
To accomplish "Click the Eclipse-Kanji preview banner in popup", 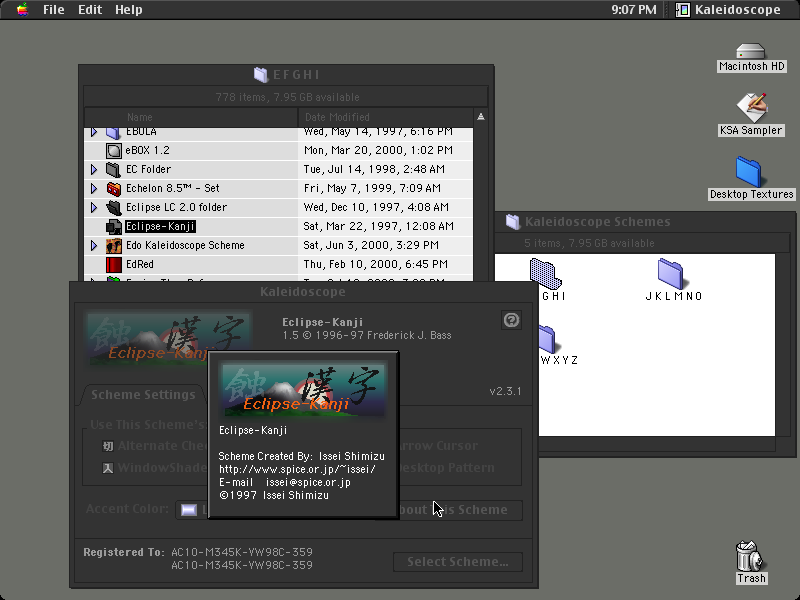I will tap(303, 391).
